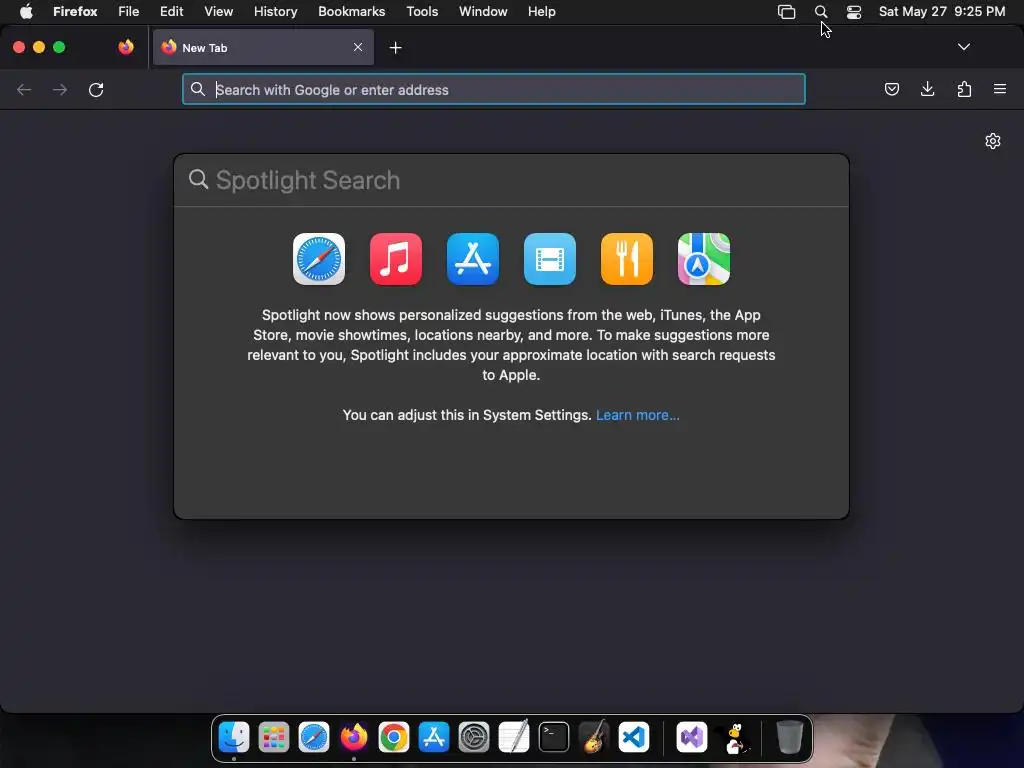Viewport: 1024px width, 768px height.
Task: Launch Terminal from the Dock
Action: [554, 737]
